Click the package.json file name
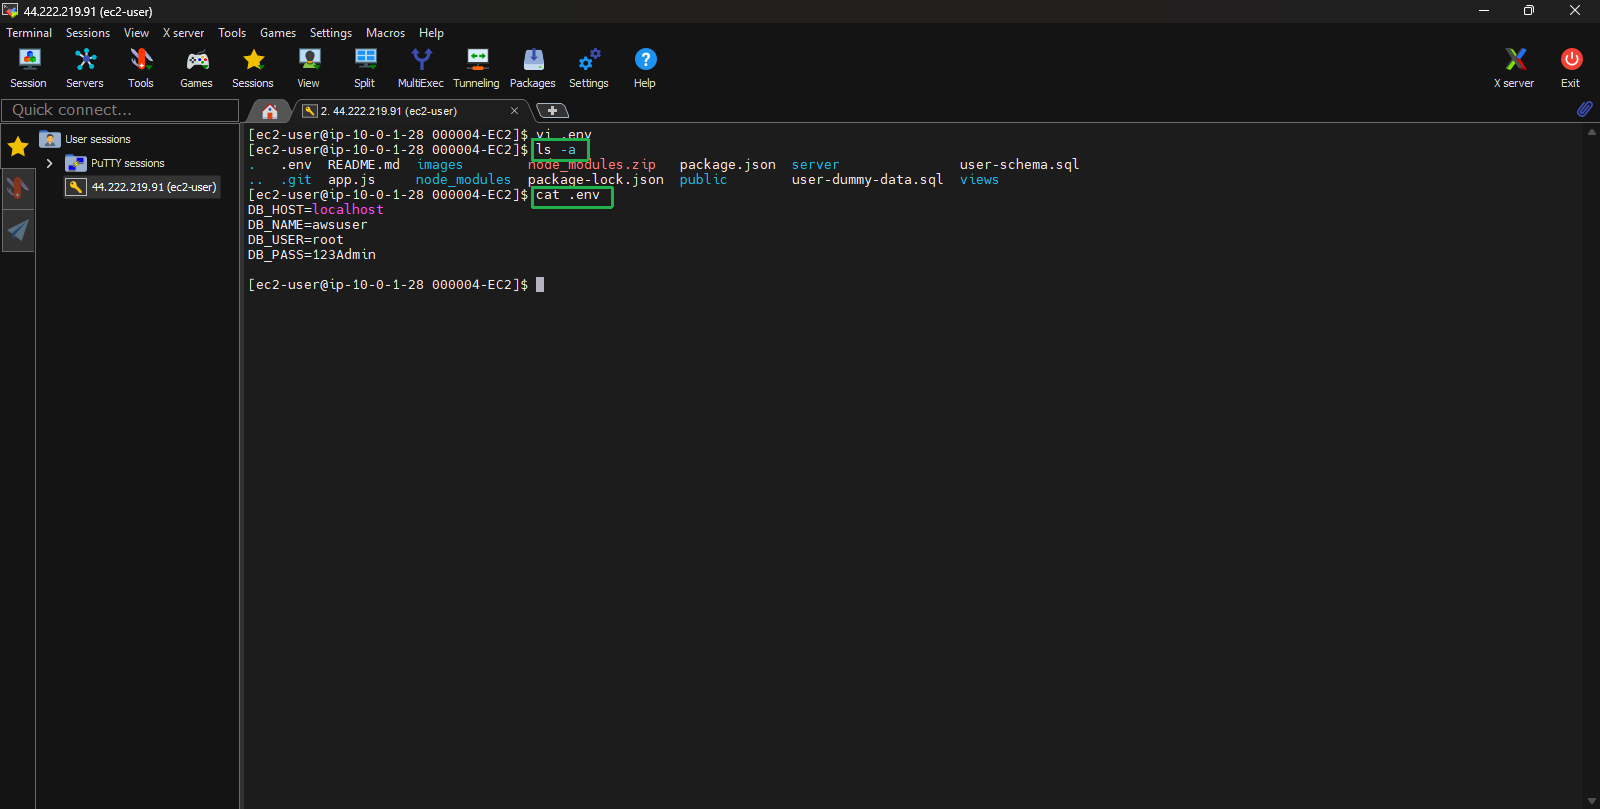Screen dimensions: 1600x809 click(x=727, y=165)
